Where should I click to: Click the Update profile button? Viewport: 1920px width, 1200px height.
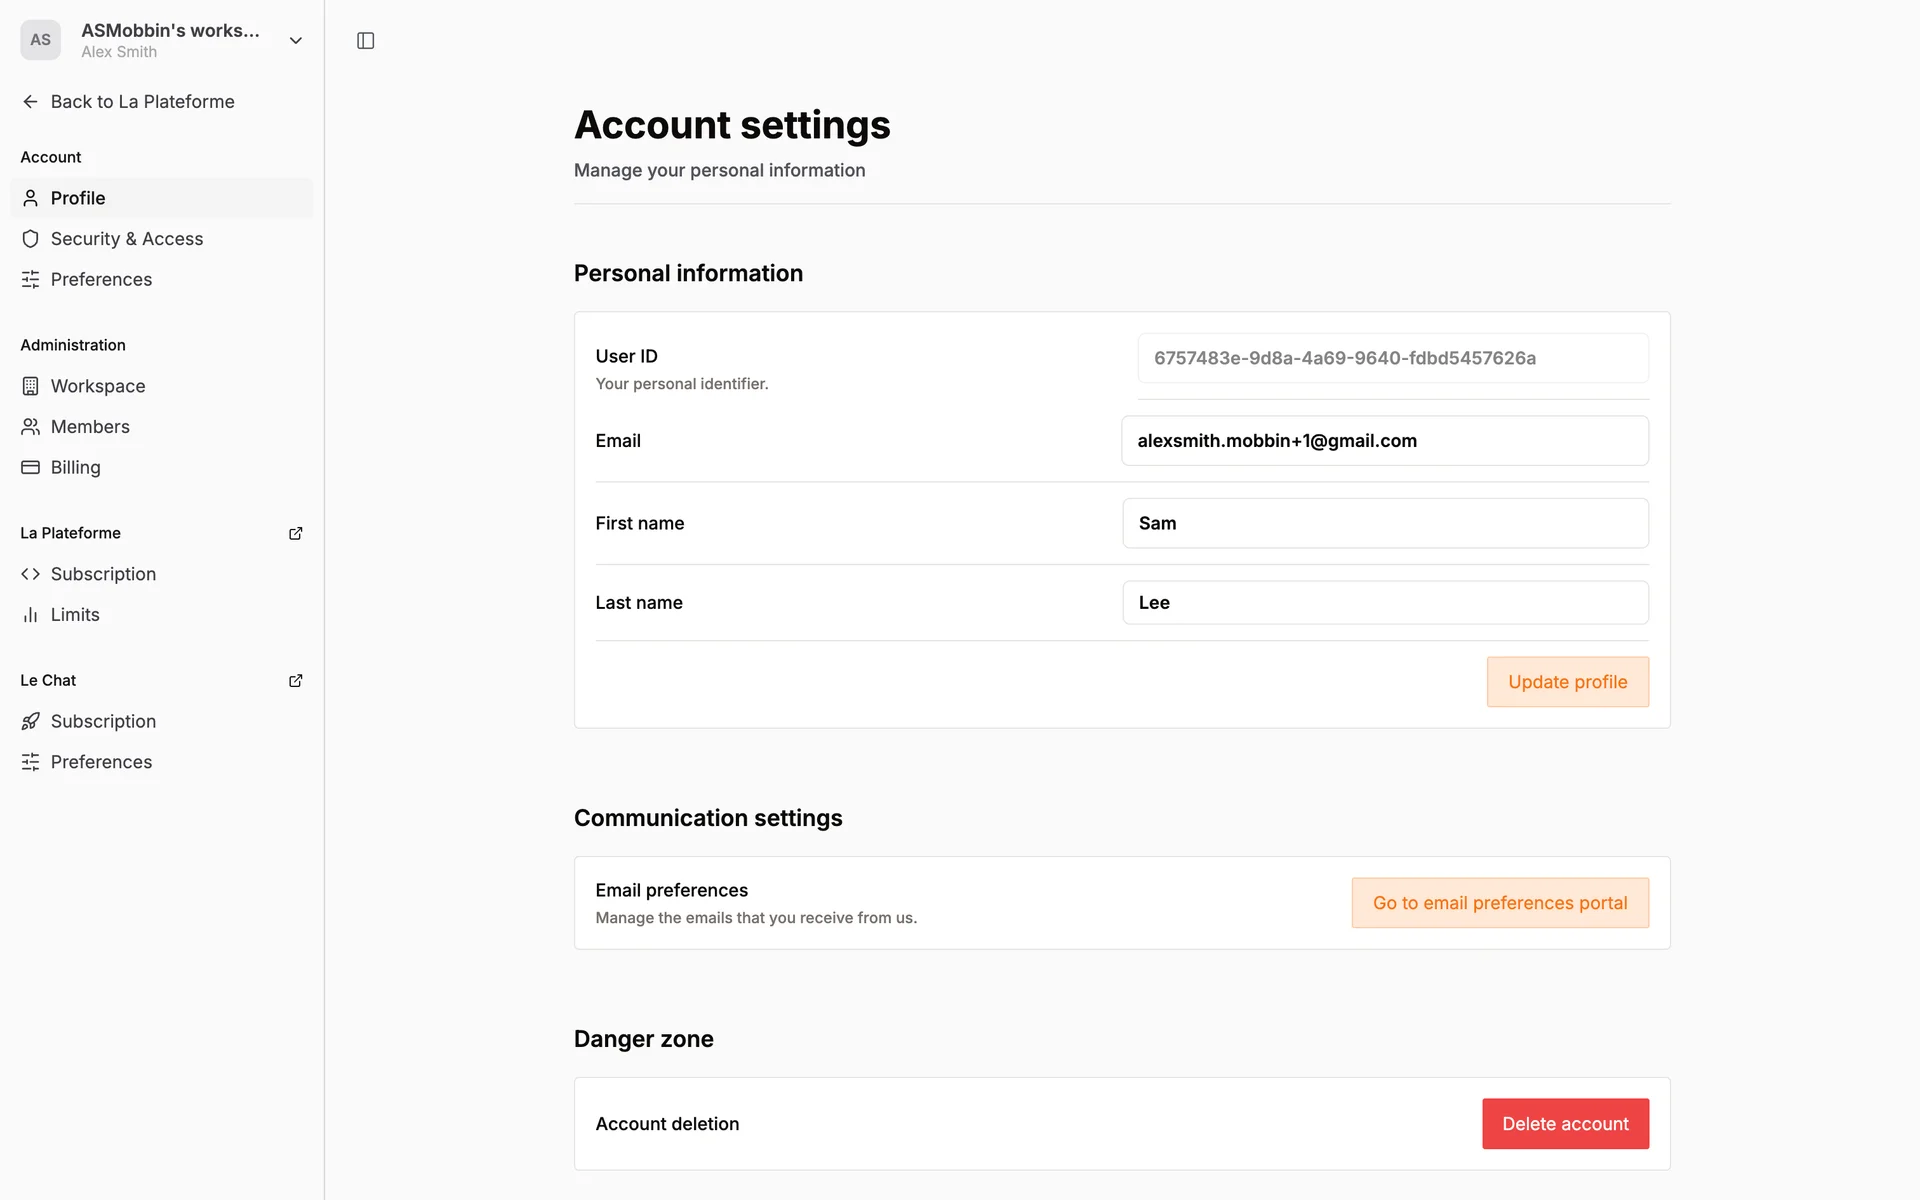(1567, 682)
